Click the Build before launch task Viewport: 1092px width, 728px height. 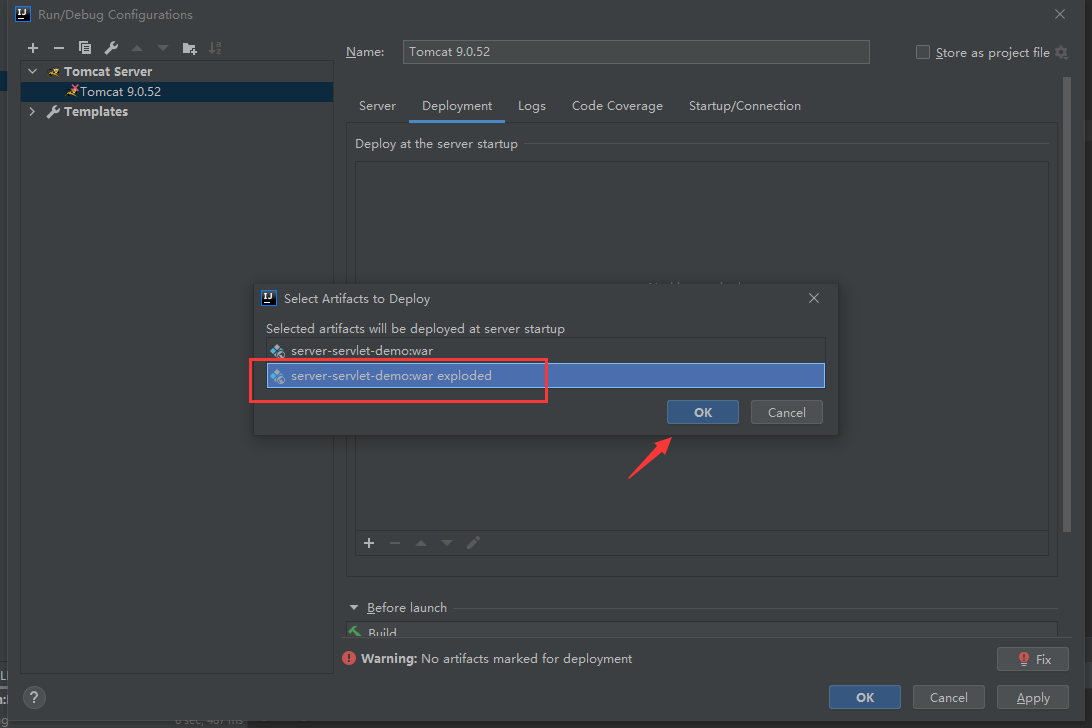(x=701, y=630)
